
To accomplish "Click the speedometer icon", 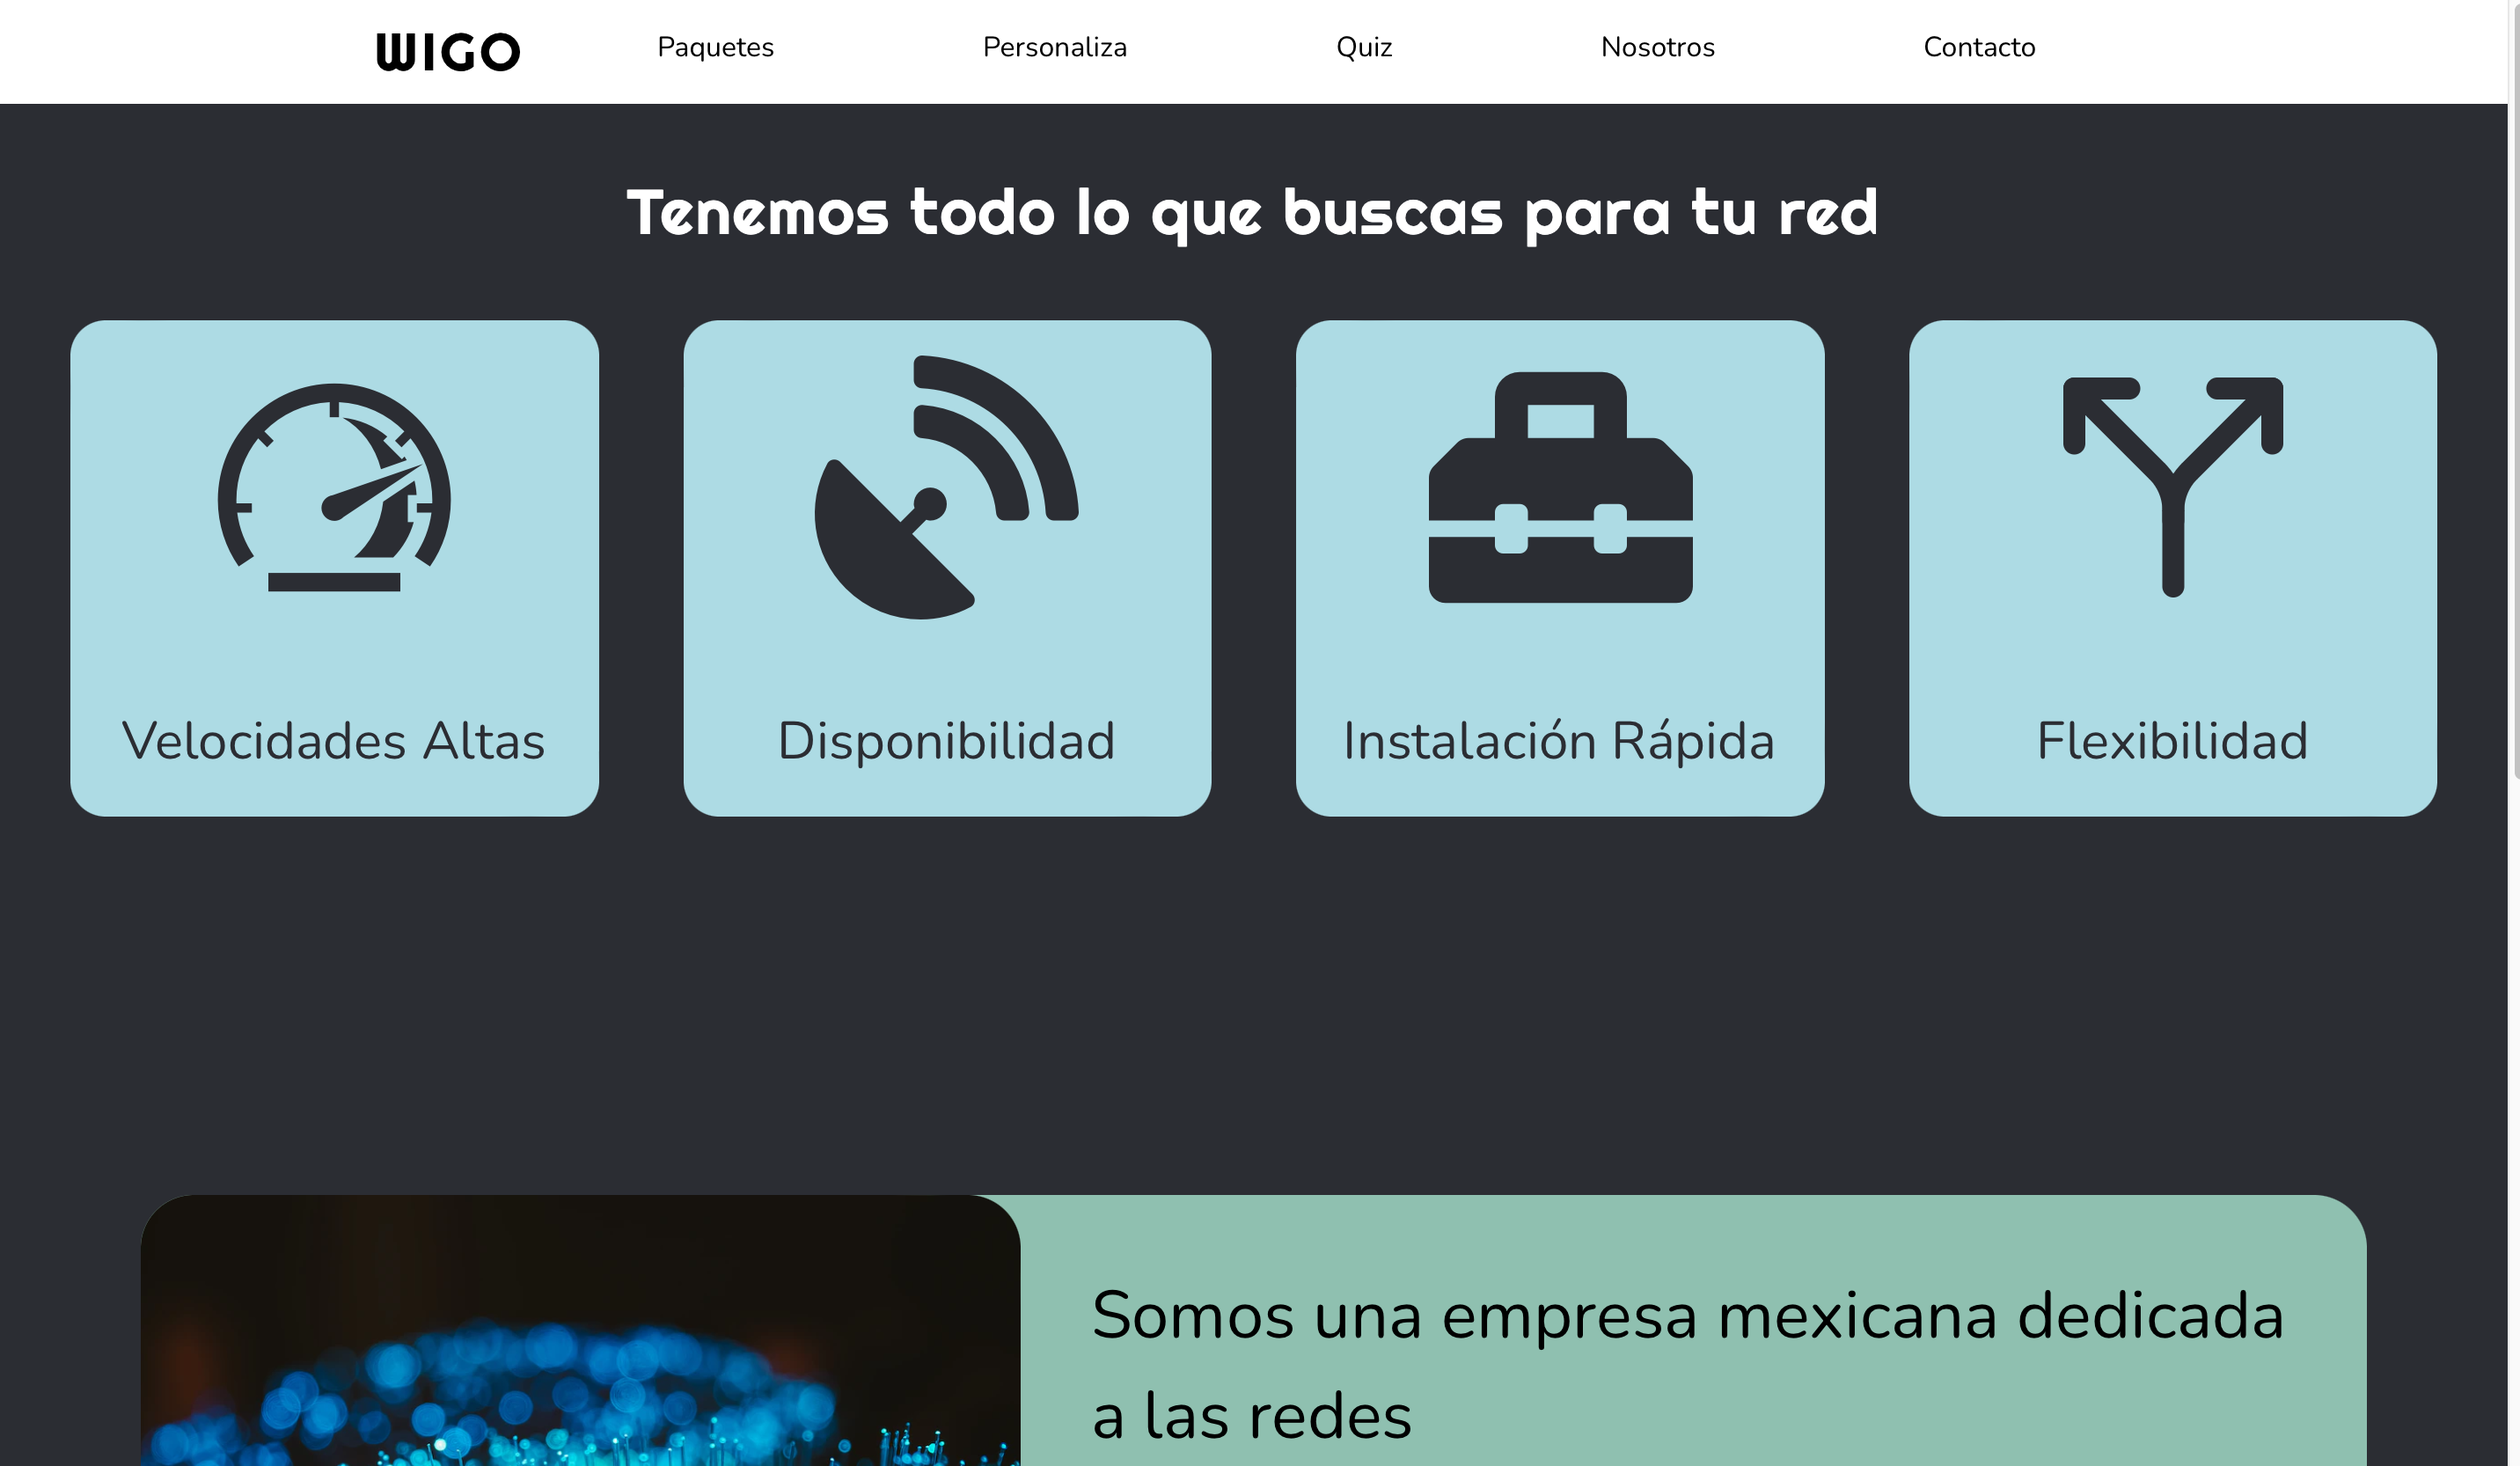I will pos(334,487).
